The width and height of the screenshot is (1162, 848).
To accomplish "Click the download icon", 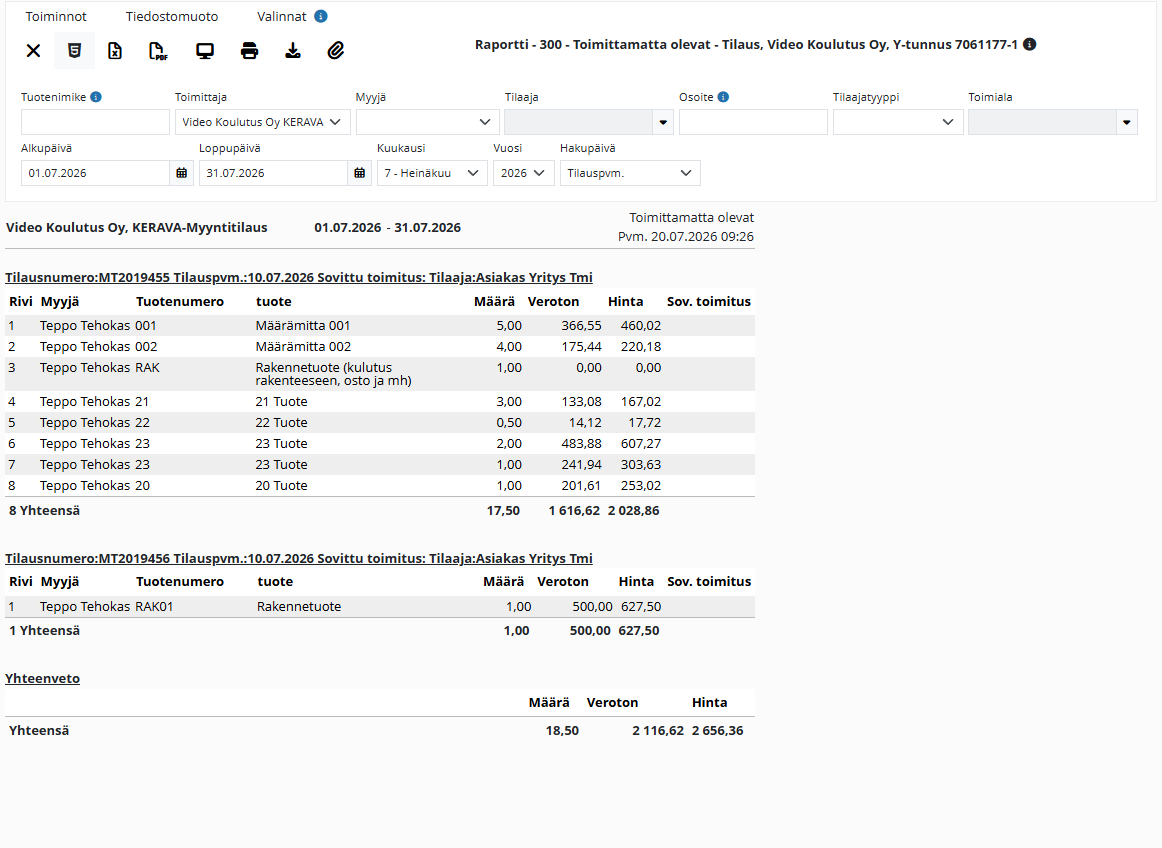I will pos(293,50).
